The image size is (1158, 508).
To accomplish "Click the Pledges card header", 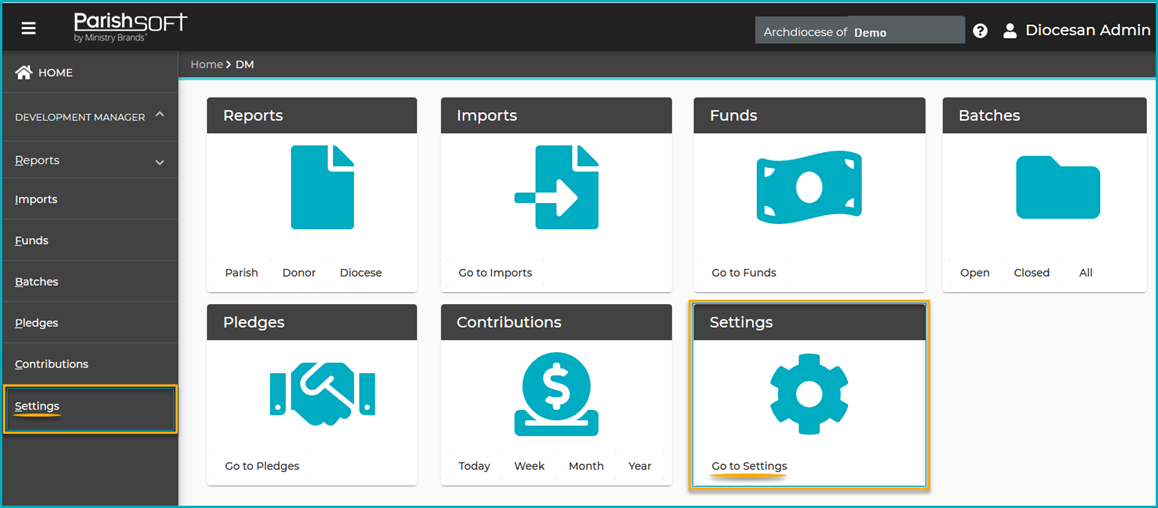I will pos(312,323).
